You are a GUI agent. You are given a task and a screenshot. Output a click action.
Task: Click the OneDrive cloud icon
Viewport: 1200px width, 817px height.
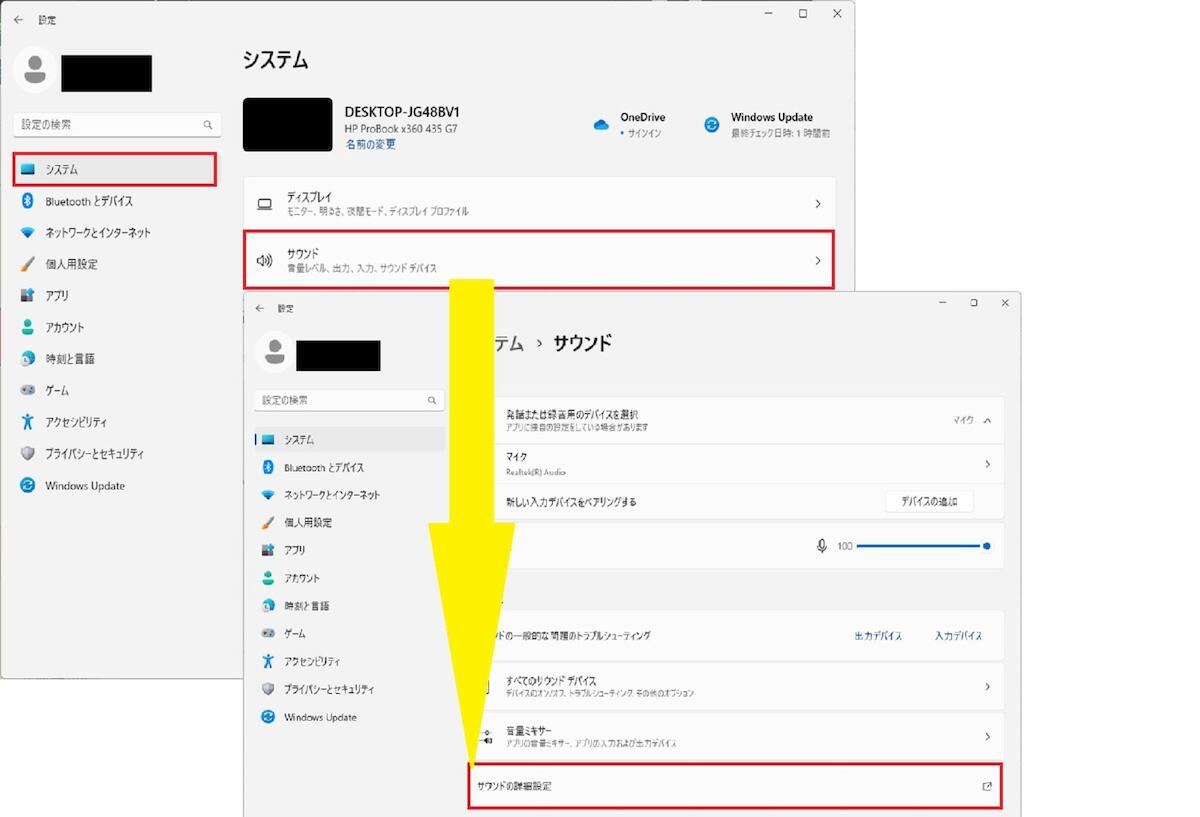pos(601,125)
